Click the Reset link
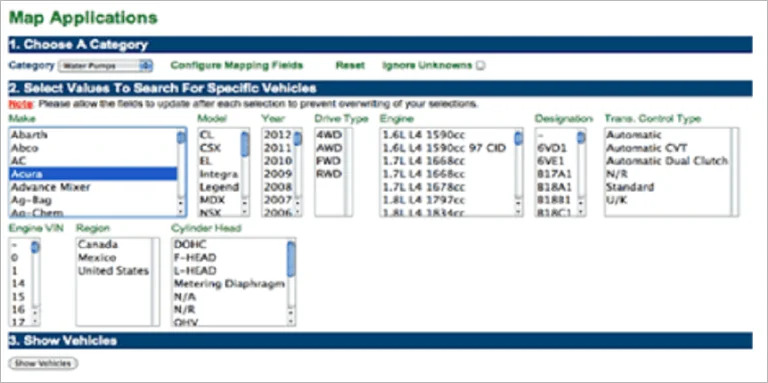The height and width of the screenshot is (383, 768). pyautogui.click(x=350, y=65)
